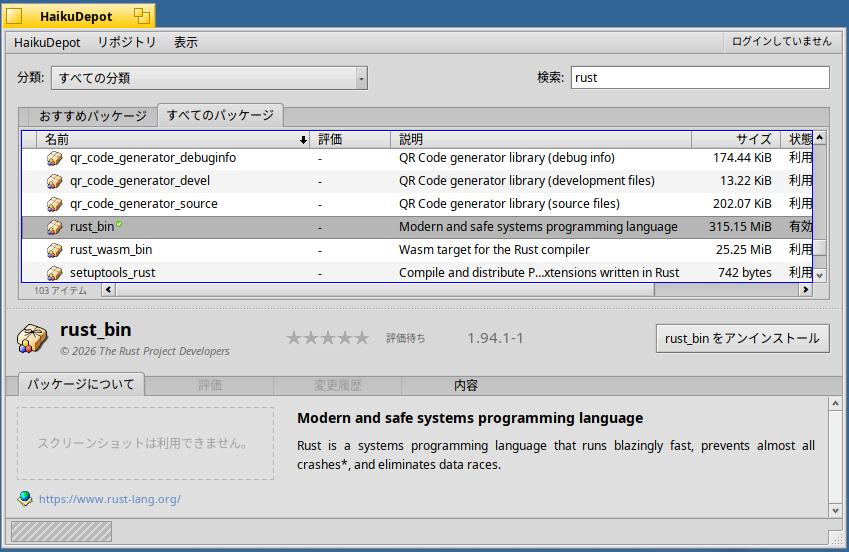Viewport: 849px width, 552px height.
Task: Click the globe icon beside the website link
Action: pyautogui.click(x=25, y=498)
